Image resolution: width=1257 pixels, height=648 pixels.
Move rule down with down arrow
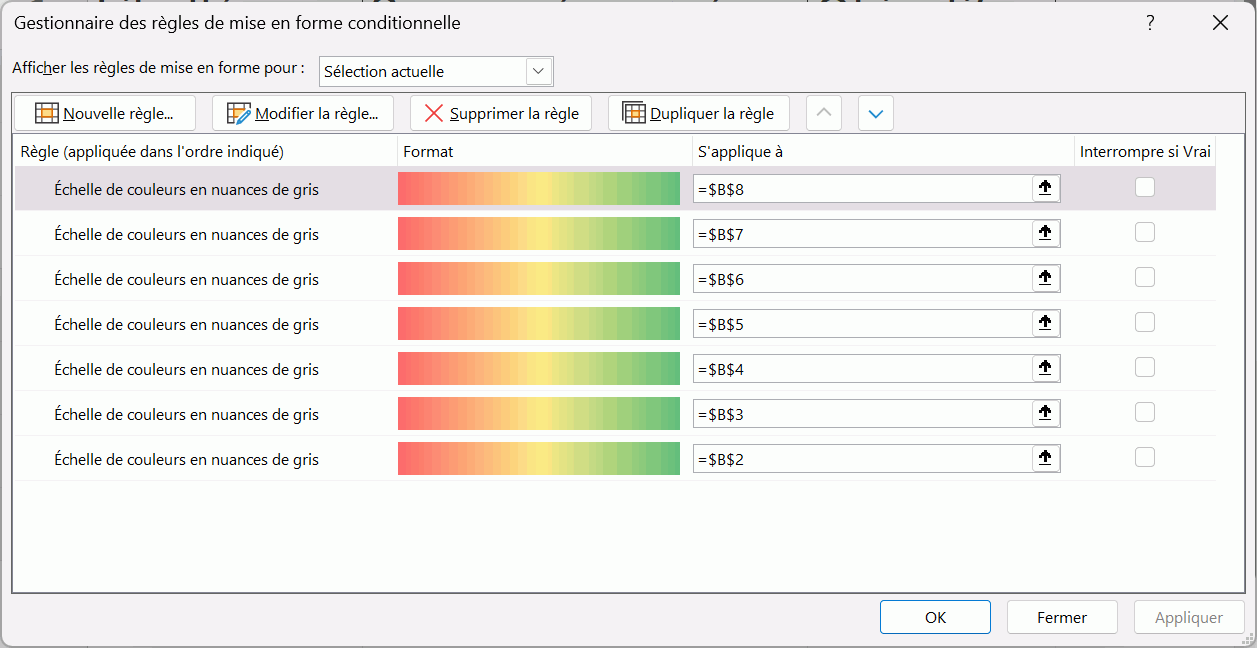pos(876,114)
